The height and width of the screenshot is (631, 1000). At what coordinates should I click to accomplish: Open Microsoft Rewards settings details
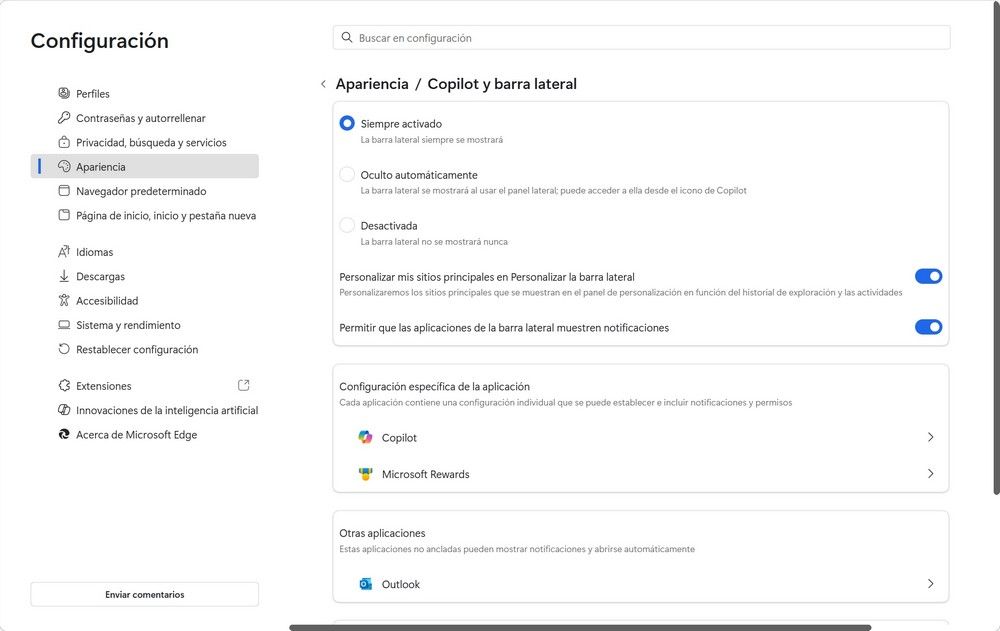(x=930, y=474)
